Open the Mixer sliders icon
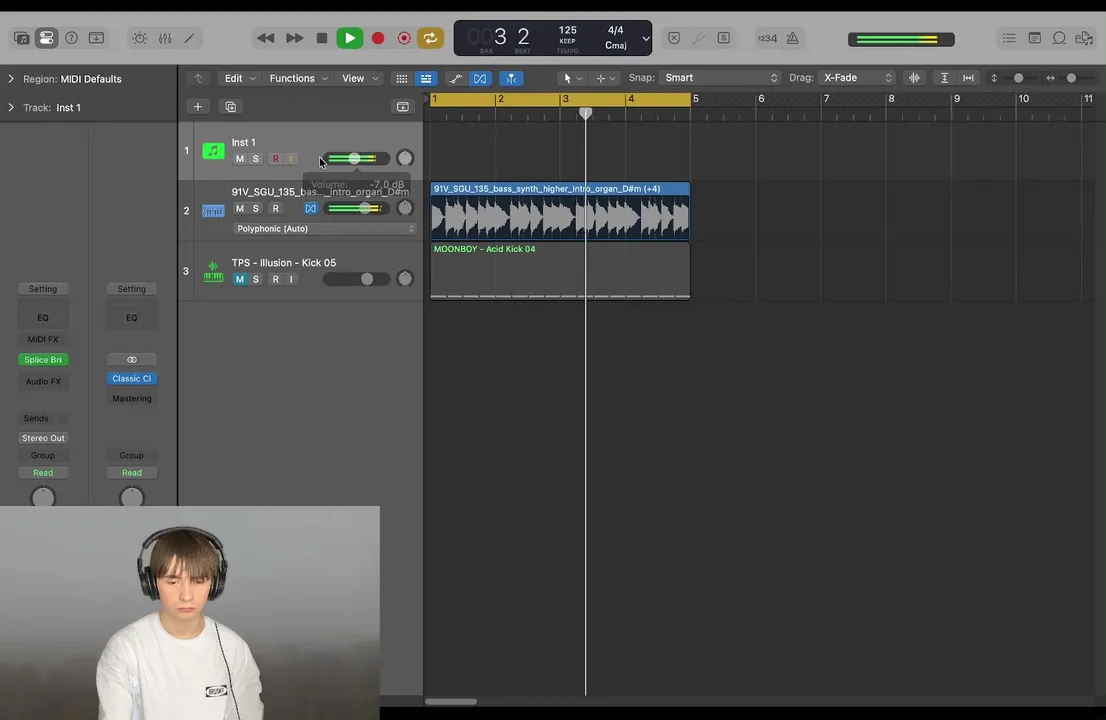Viewport: 1106px width, 720px height. click(x=165, y=38)
